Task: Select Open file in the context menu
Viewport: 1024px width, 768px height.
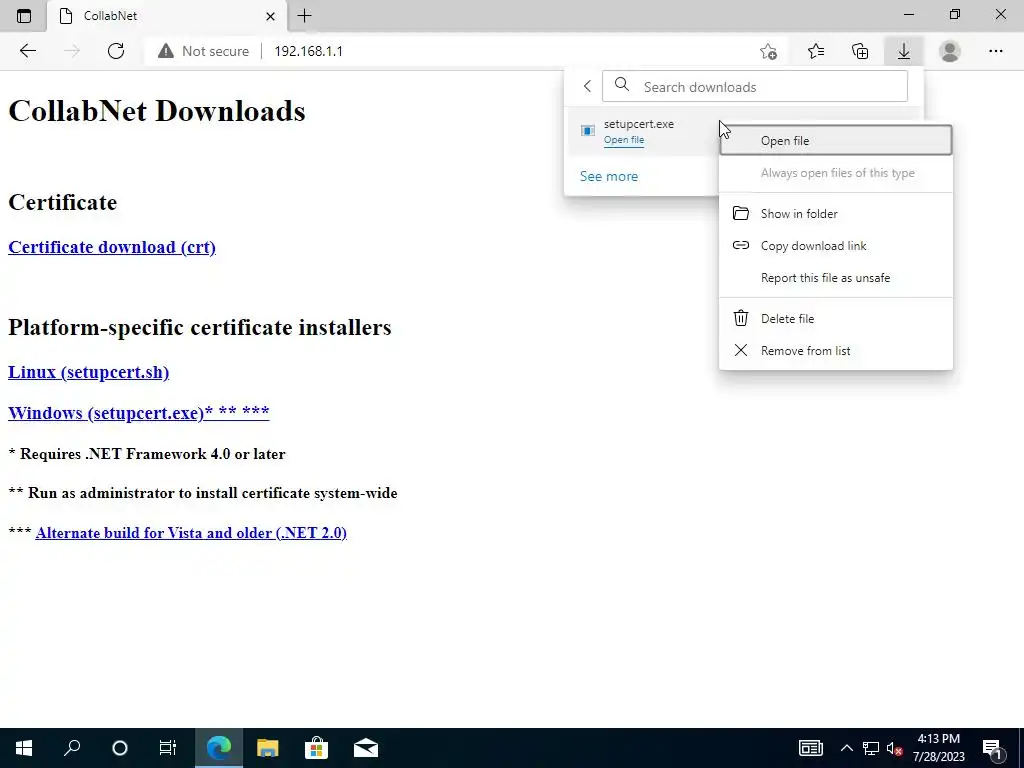Action: click(835, 140)
